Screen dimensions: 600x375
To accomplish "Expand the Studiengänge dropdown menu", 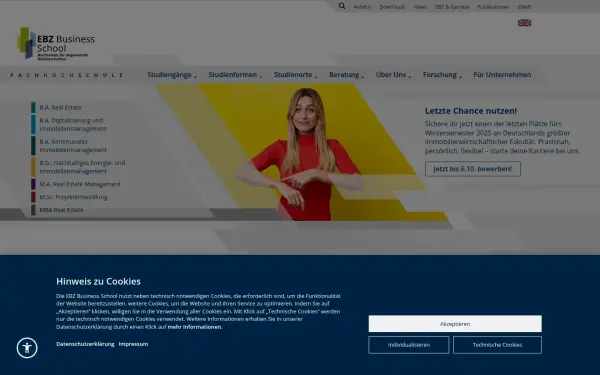I will (x=172, y=75).
